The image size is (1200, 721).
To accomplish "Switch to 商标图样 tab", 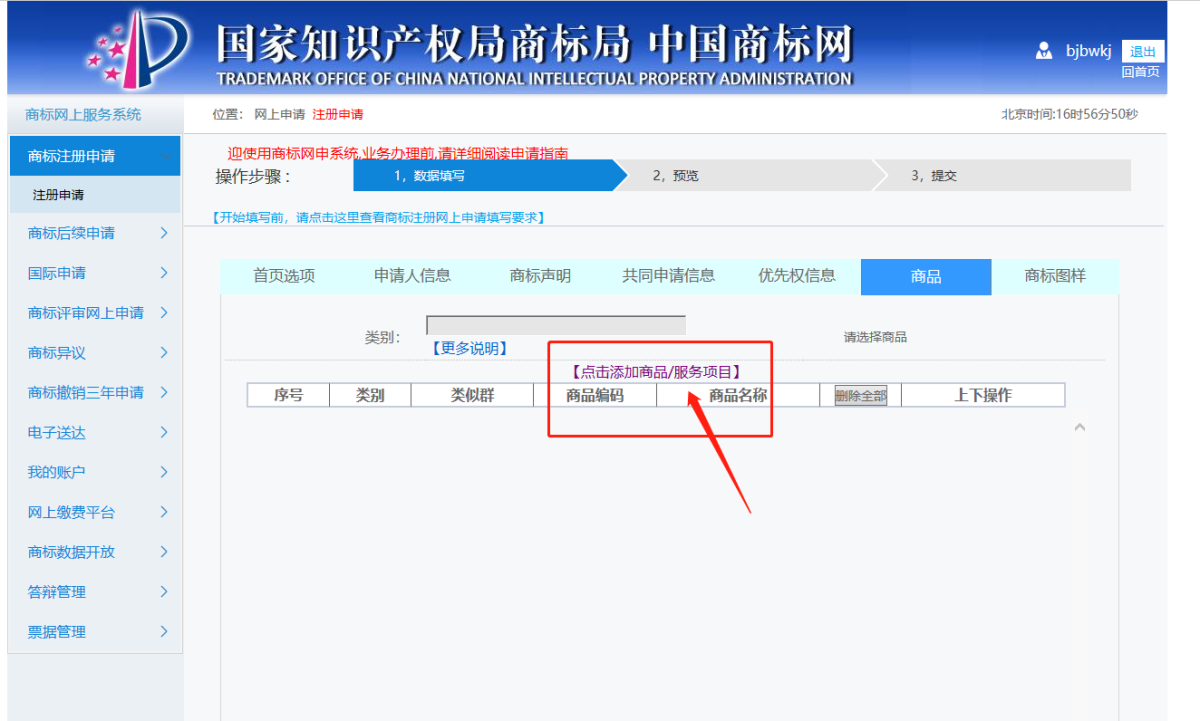I will click(1054, 276).
